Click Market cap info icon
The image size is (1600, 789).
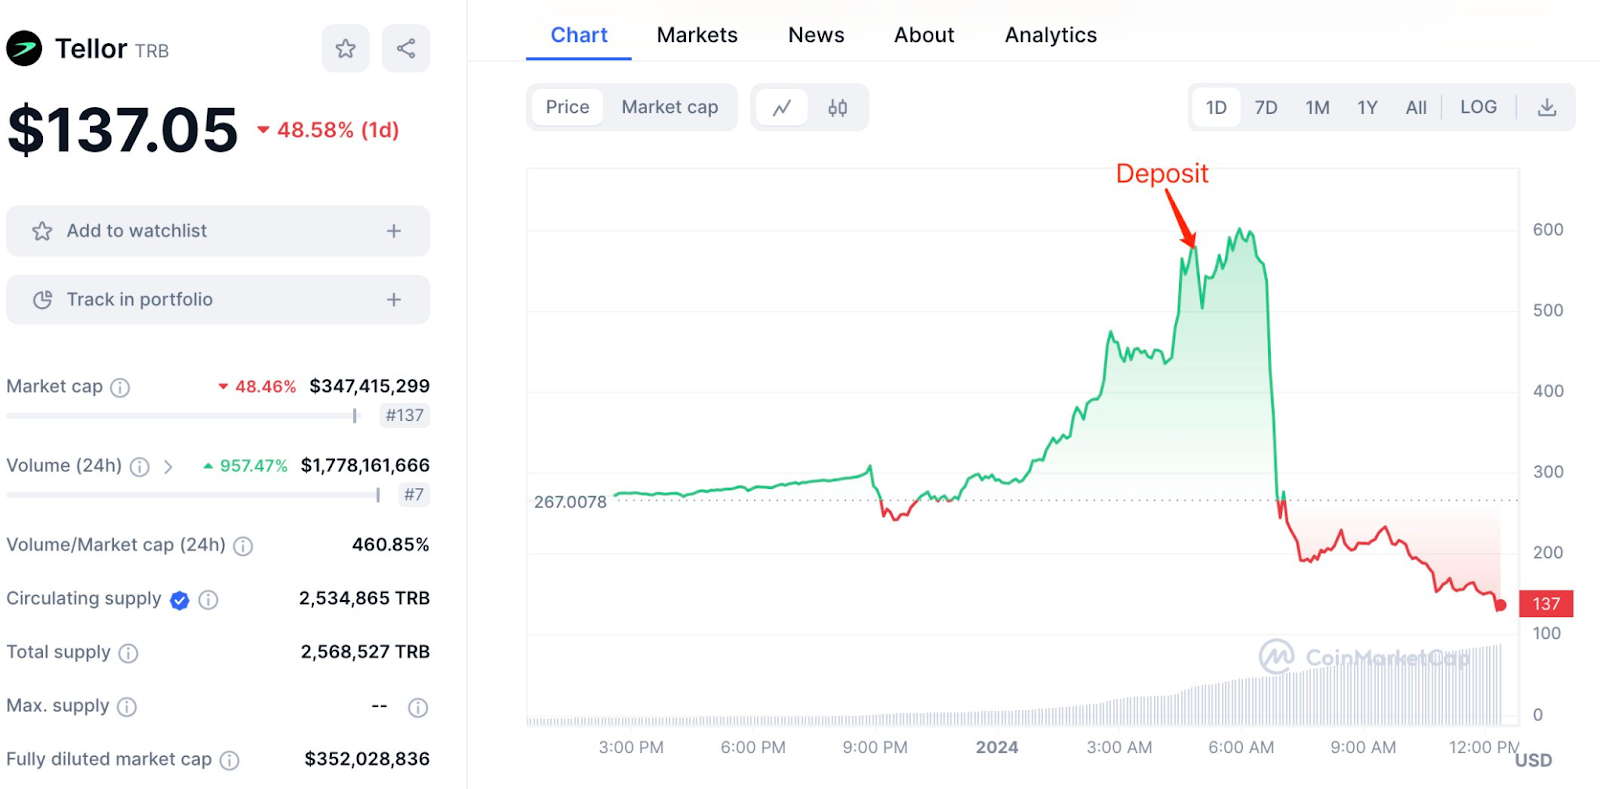120,387
